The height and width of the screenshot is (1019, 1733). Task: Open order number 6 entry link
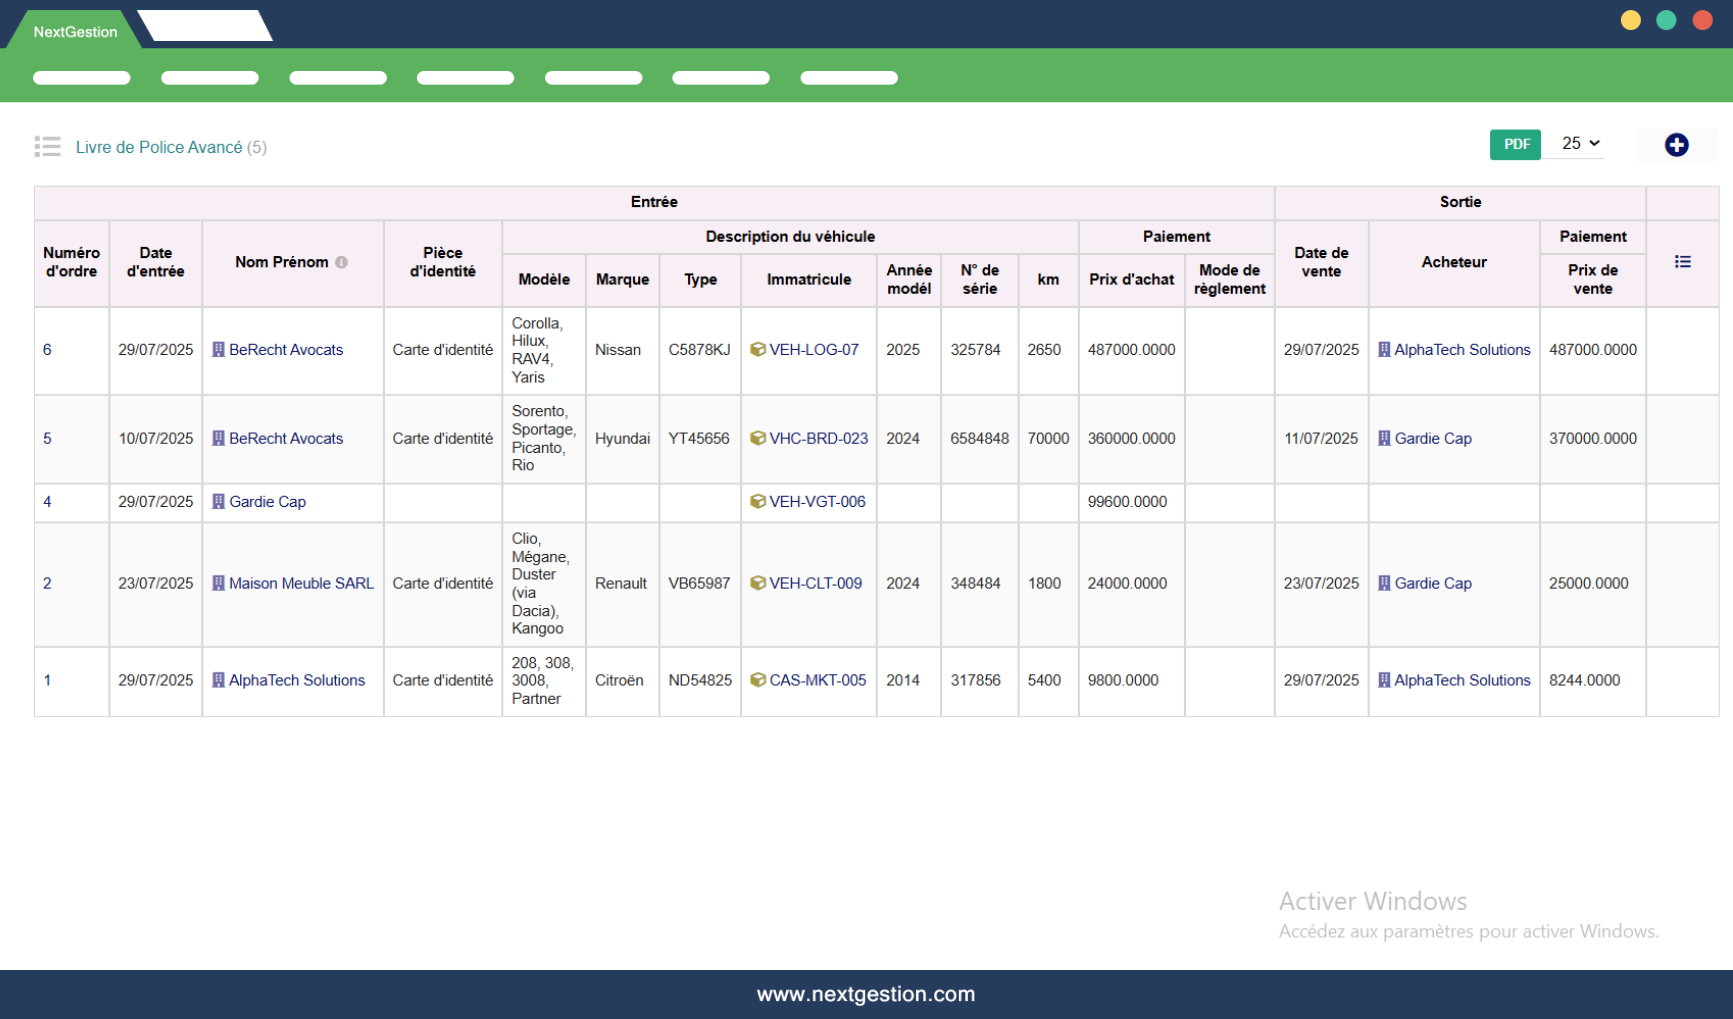(x=47, y=350)
